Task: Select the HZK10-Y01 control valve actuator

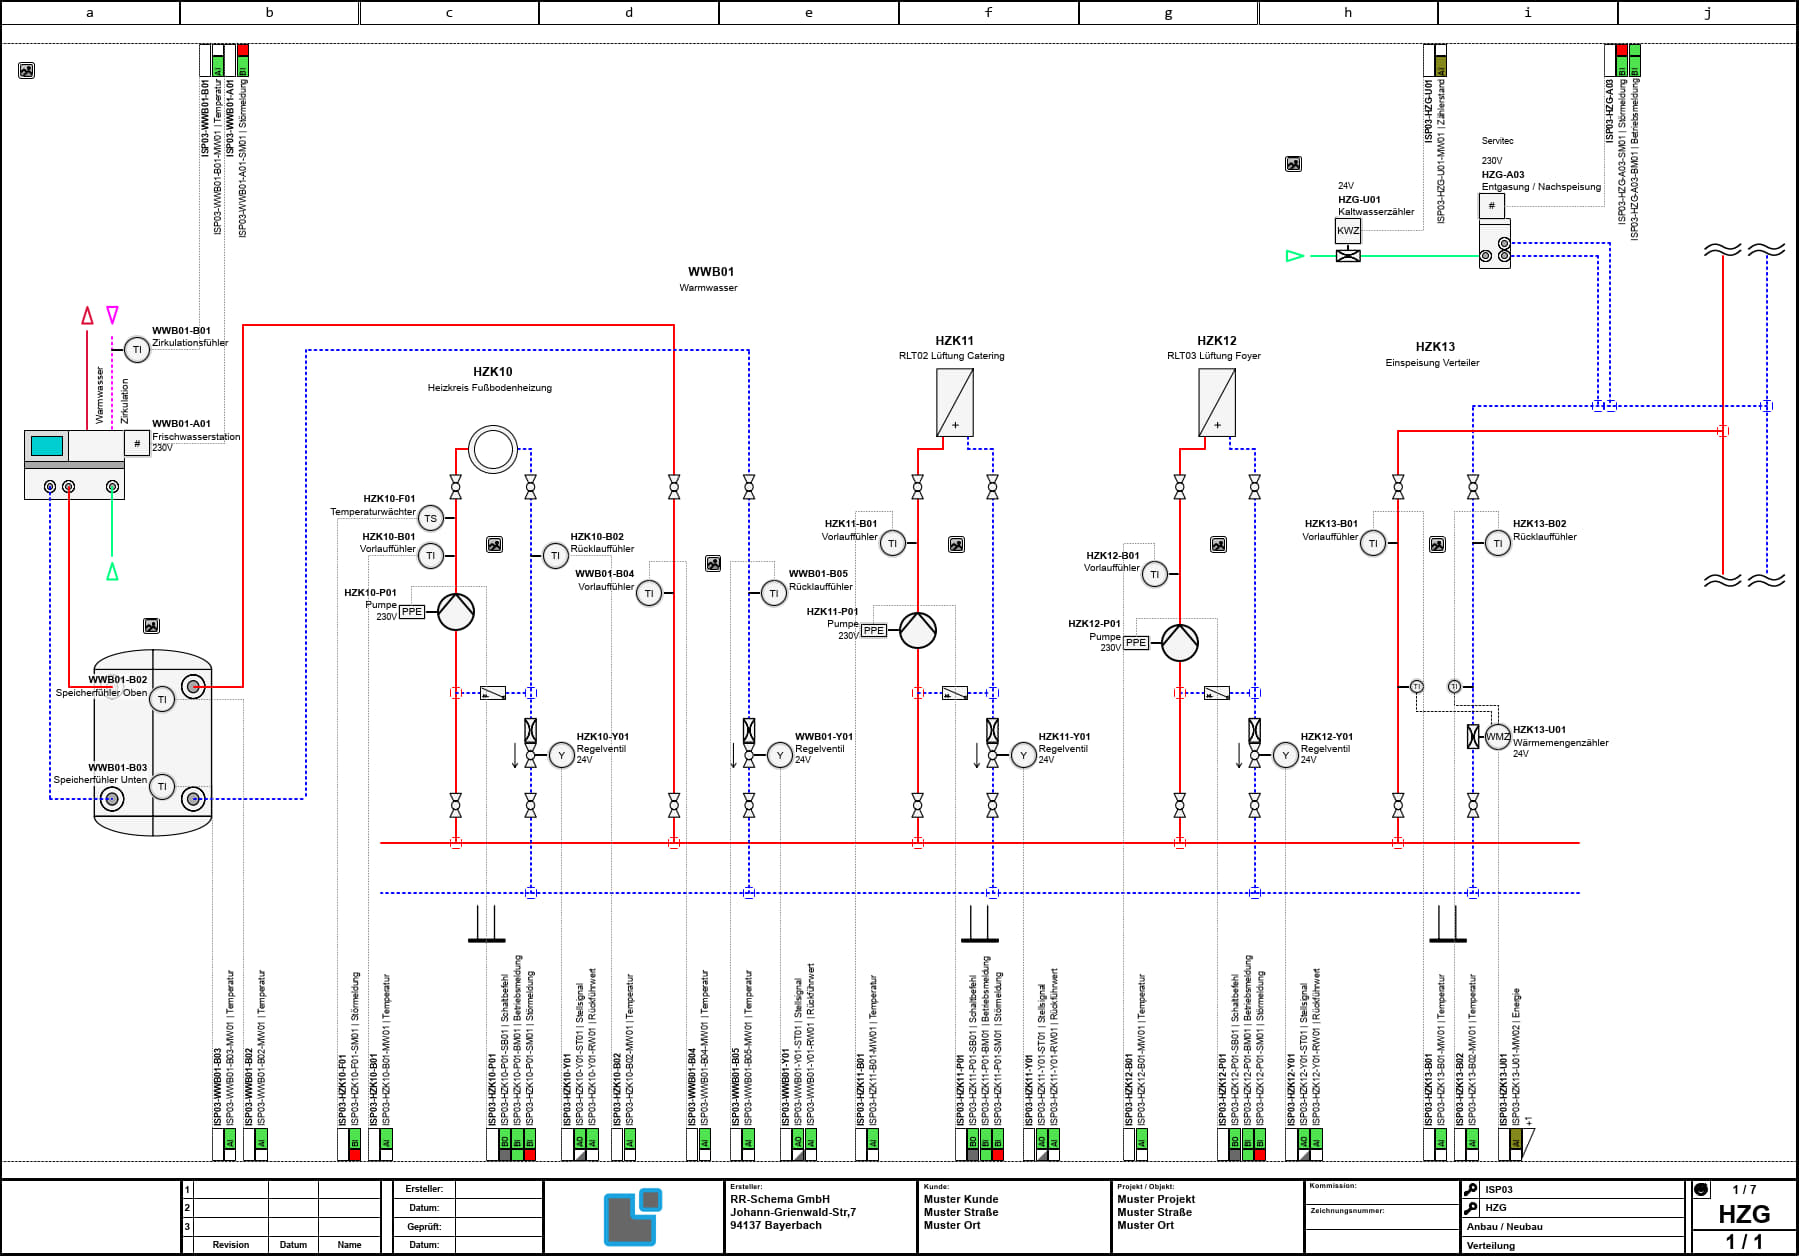Action: (x=561, y=755)
